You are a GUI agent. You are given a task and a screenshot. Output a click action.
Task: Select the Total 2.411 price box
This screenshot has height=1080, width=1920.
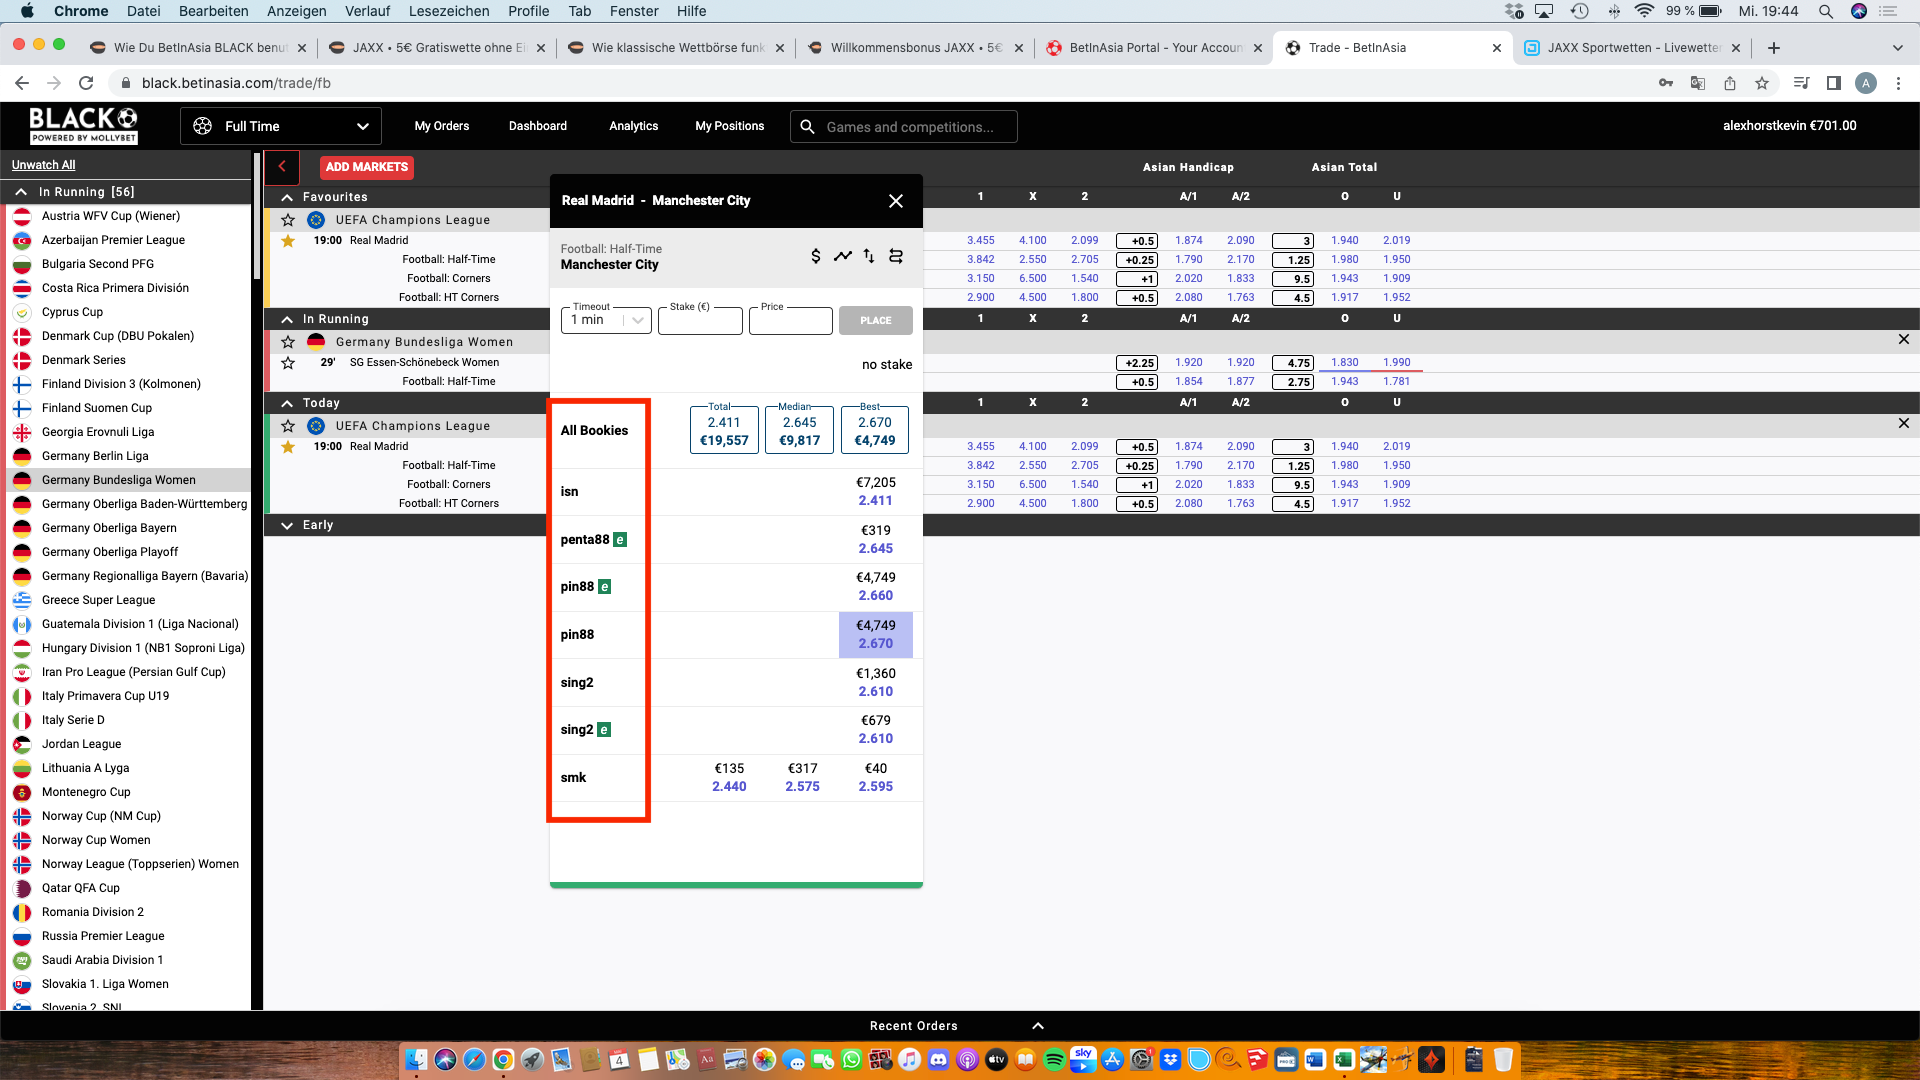(724, 431)
